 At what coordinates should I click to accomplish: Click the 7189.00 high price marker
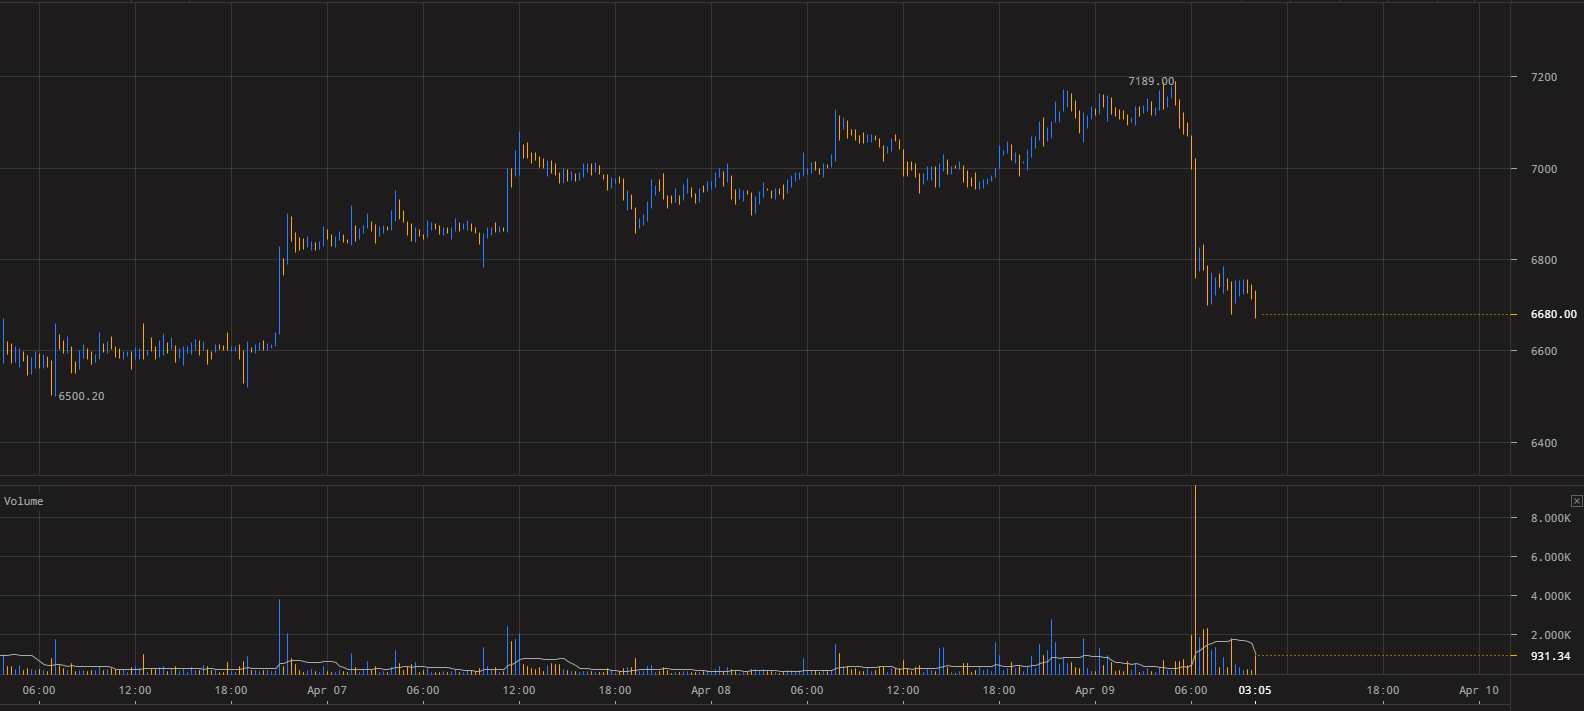1151,81
